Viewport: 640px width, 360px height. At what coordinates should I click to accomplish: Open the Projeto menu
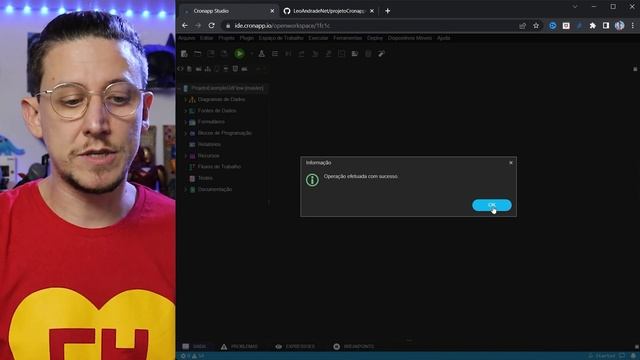227,38
